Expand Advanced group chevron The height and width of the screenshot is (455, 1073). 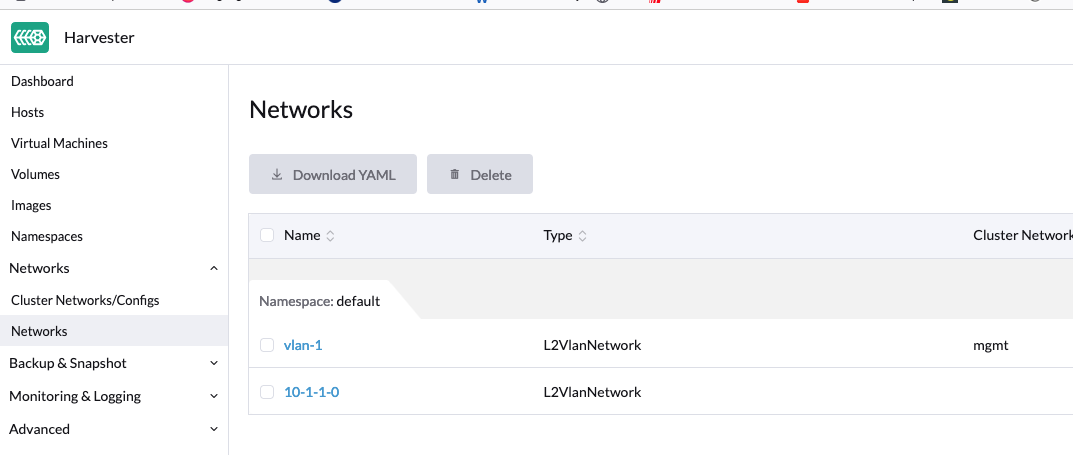click(x=214, y=429)
